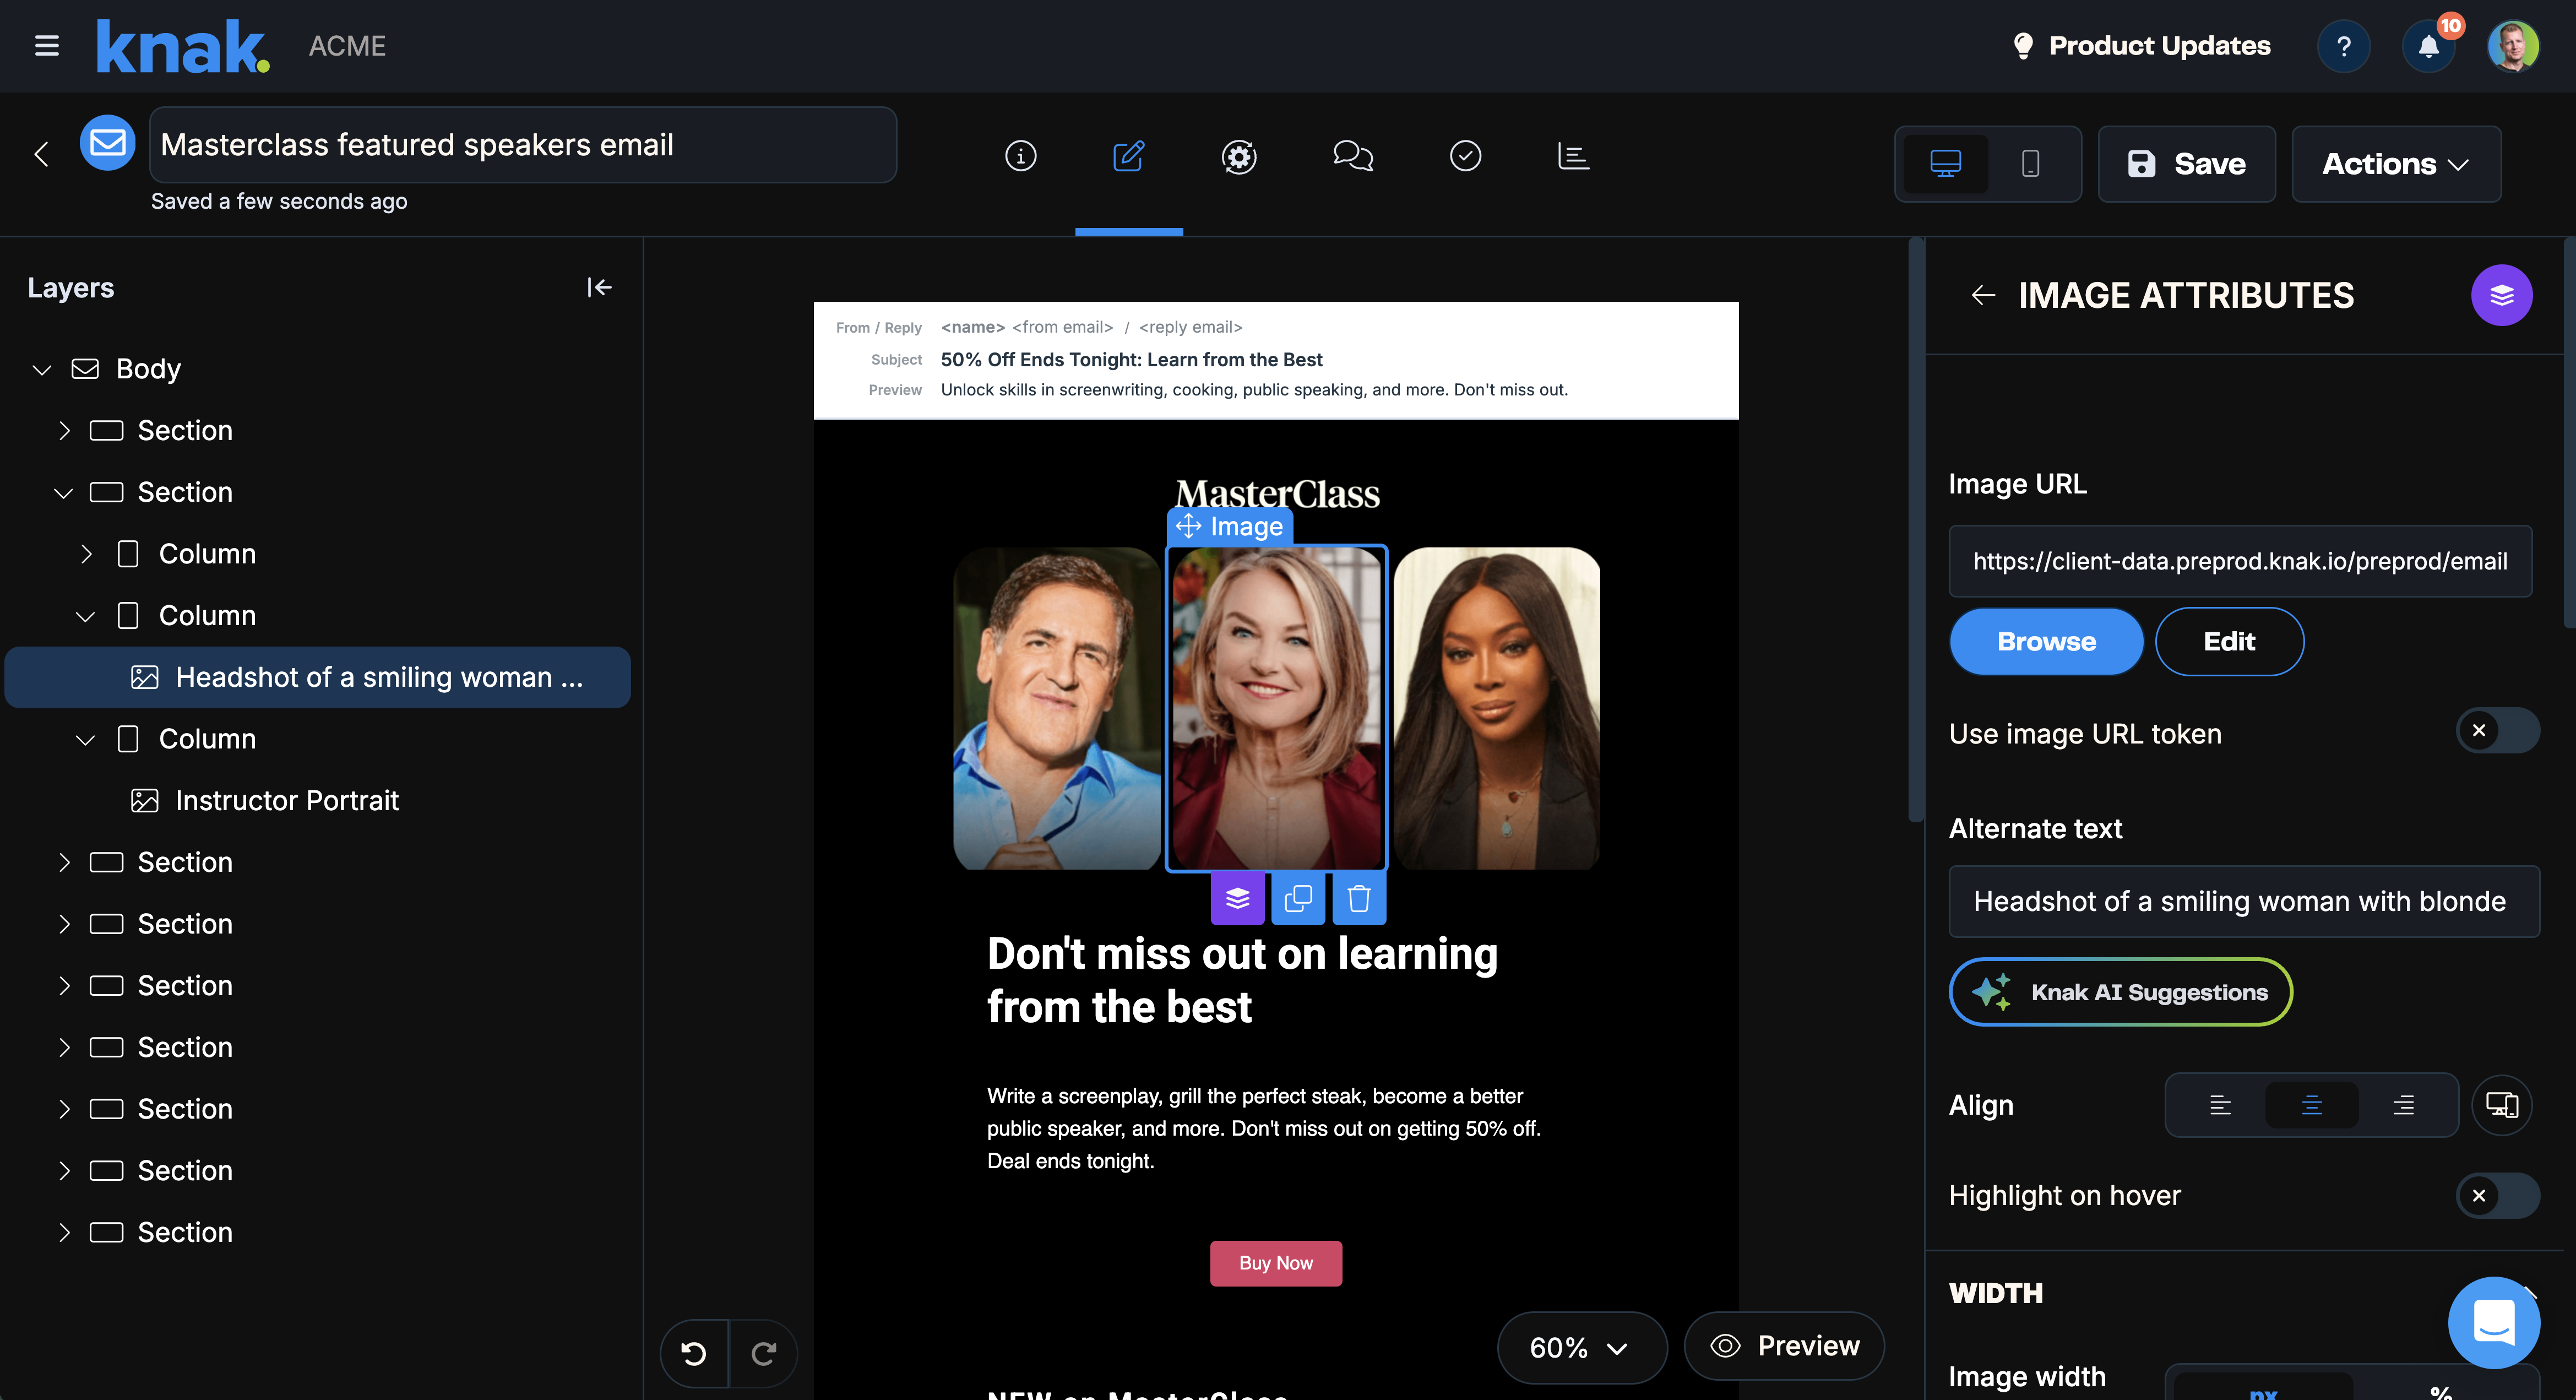Collapse the Column above Headshot layer
Viewport: 2576px width, 1400px height.
85,616
